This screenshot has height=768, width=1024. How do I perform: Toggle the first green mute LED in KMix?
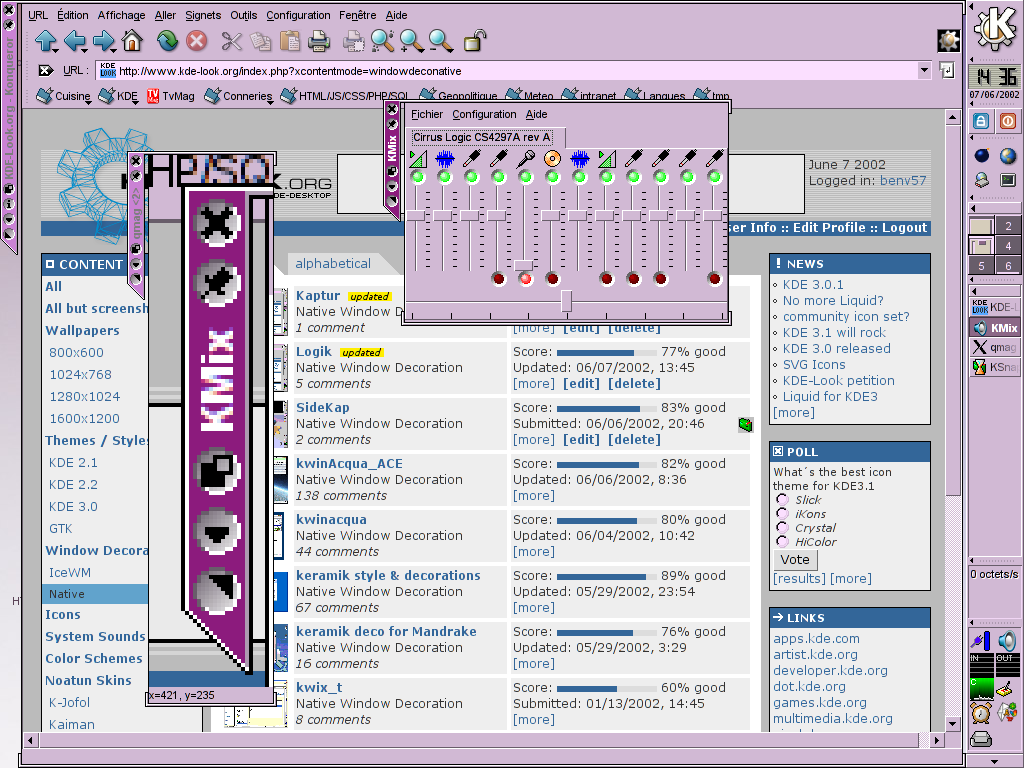(418, 177)
